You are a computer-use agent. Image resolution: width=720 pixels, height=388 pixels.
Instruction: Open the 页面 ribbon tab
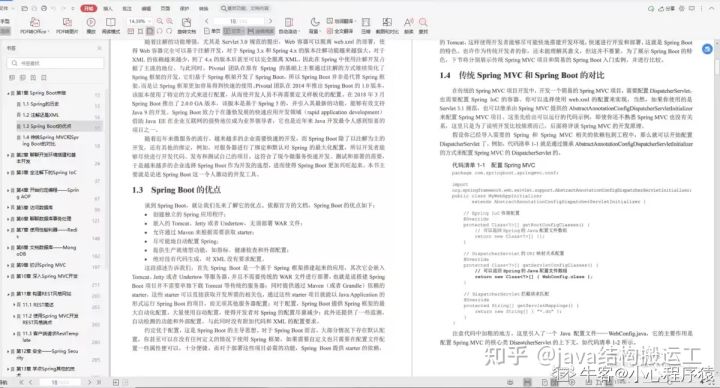tap(165, 8)
